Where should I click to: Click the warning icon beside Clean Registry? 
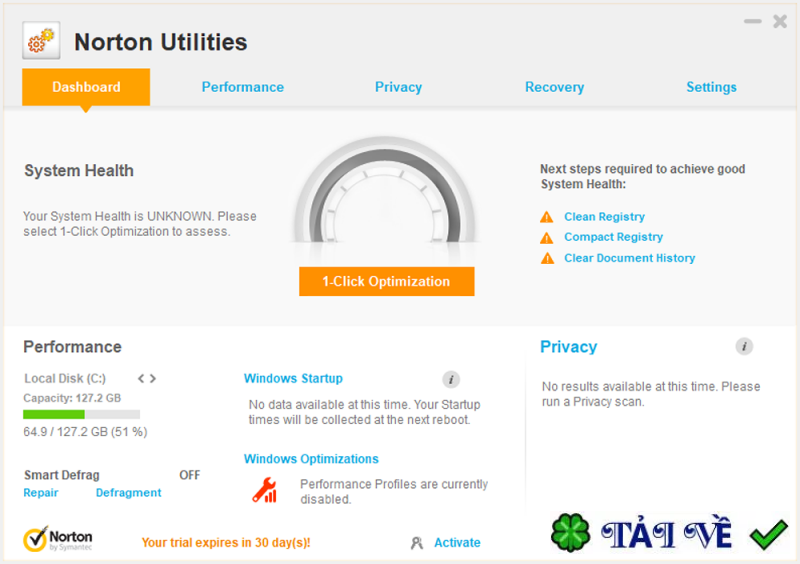[546, 217]
